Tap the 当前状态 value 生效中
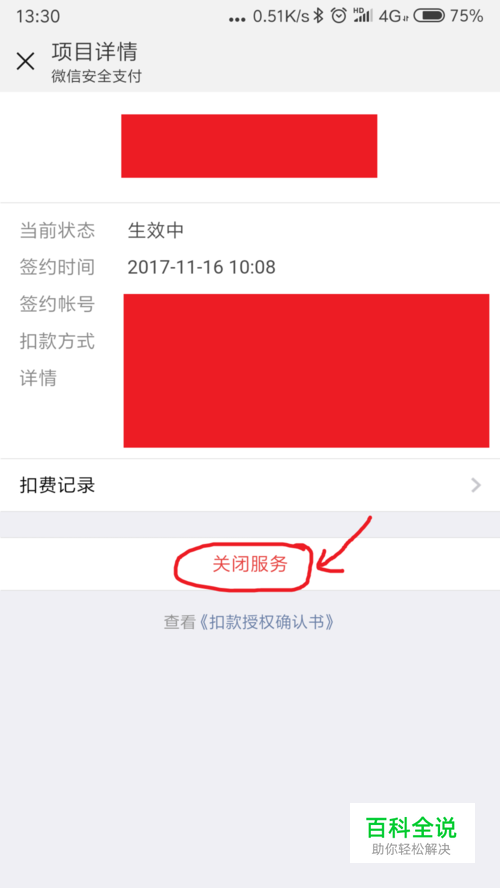Screen dimensions: 500x888 [x=156, y=230]
